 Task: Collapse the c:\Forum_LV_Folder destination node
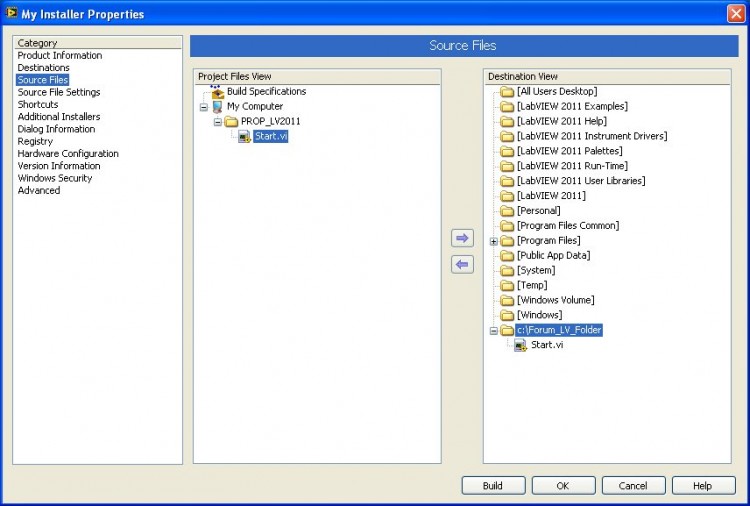[494, 331]
